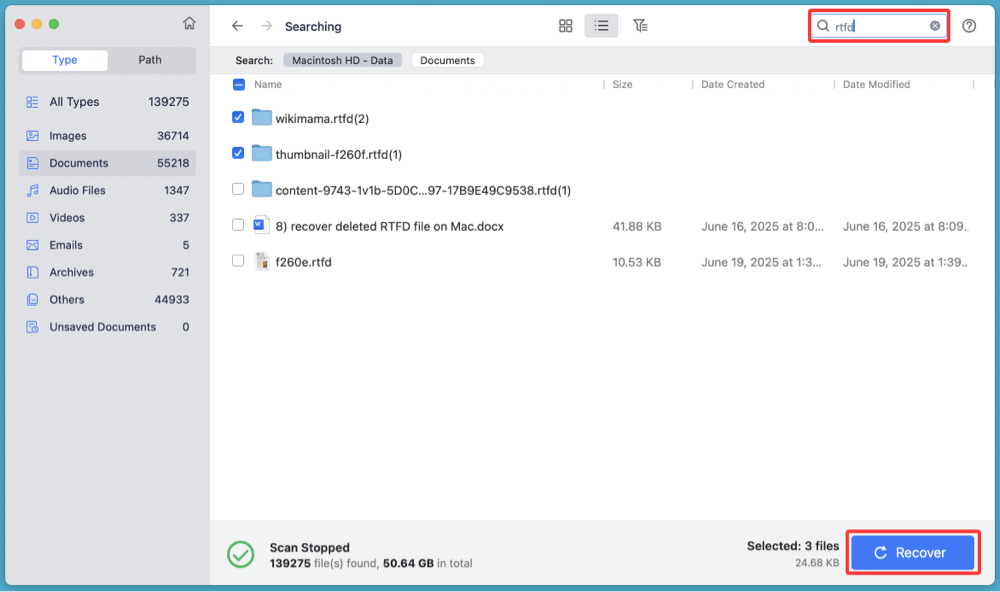
Task: Select the Type tab
Action: (63, 60)
